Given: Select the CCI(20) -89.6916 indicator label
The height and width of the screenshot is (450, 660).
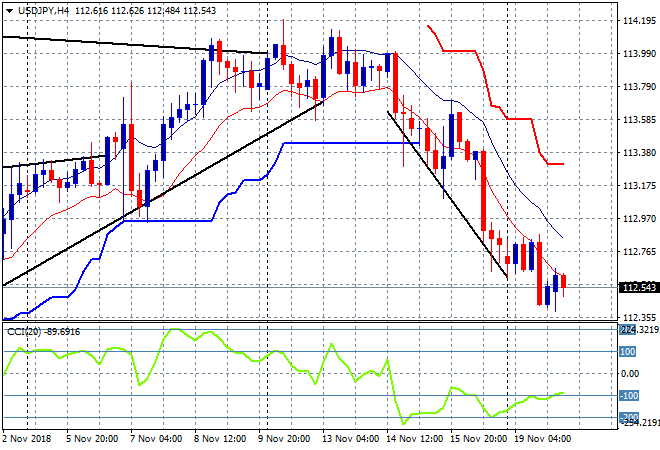Looking at the screenshot, I should point(43,332).
